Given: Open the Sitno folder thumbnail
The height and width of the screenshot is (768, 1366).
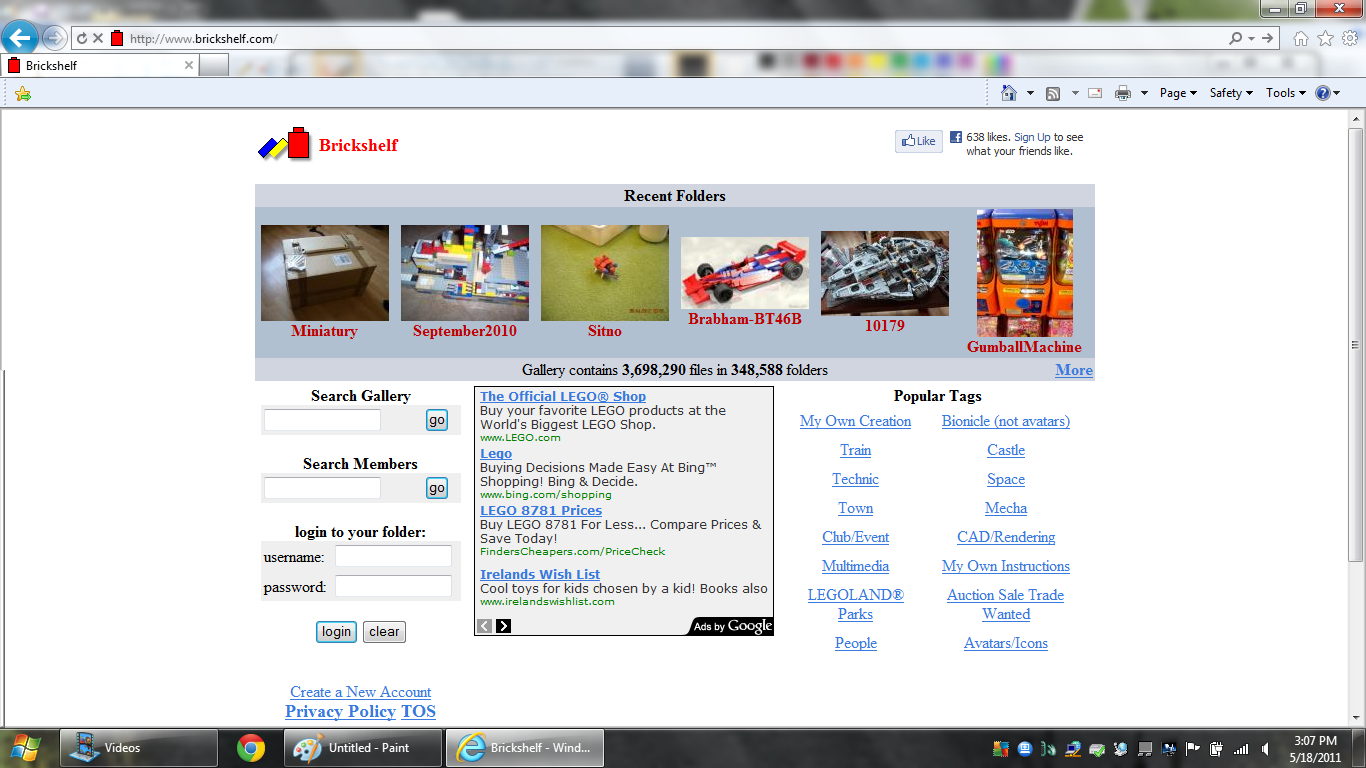Looking at the screenshot, I should [604, 273].
